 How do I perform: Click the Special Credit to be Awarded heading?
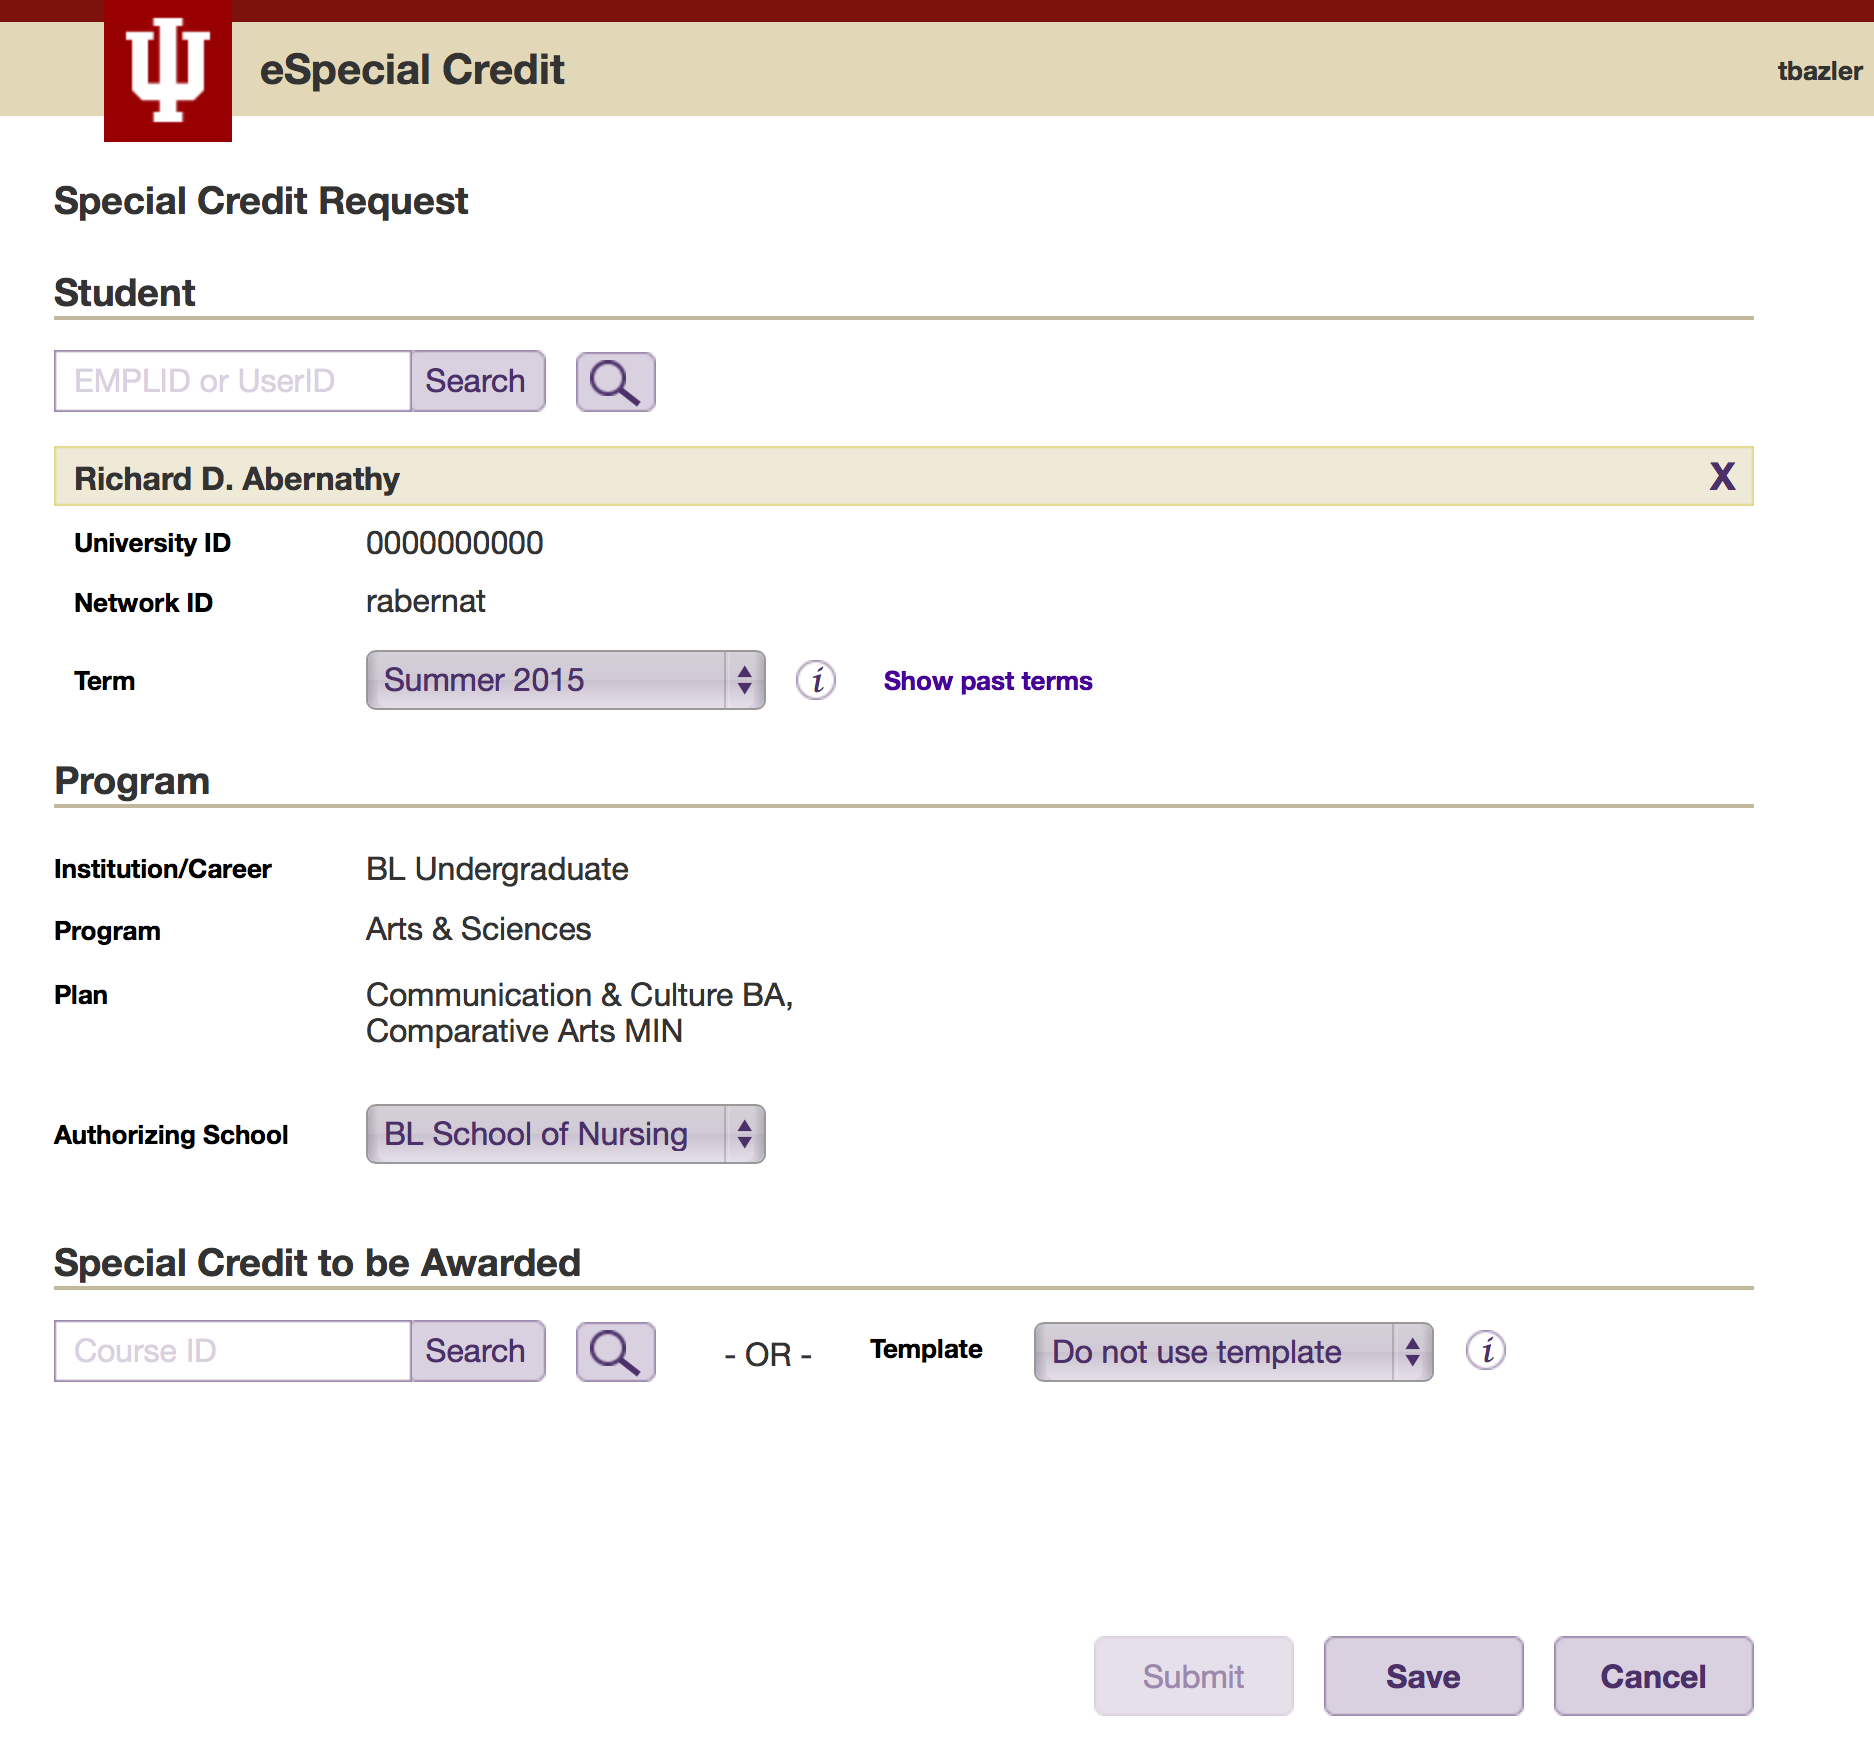[317, 1263]
